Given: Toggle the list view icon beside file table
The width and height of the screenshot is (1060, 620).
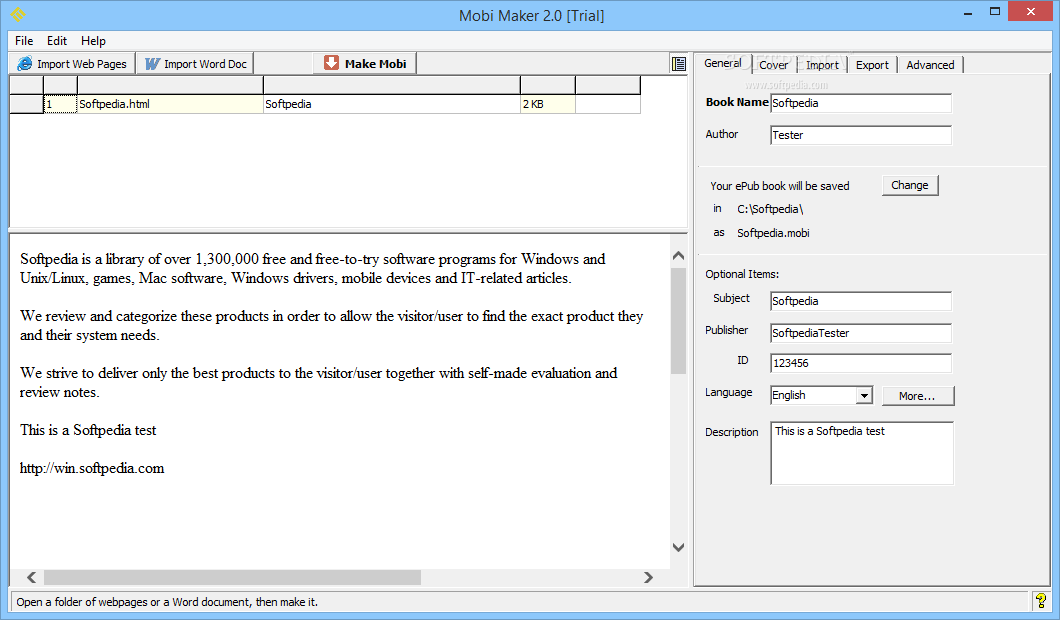Looking at the screenshot, I should 679,64.
